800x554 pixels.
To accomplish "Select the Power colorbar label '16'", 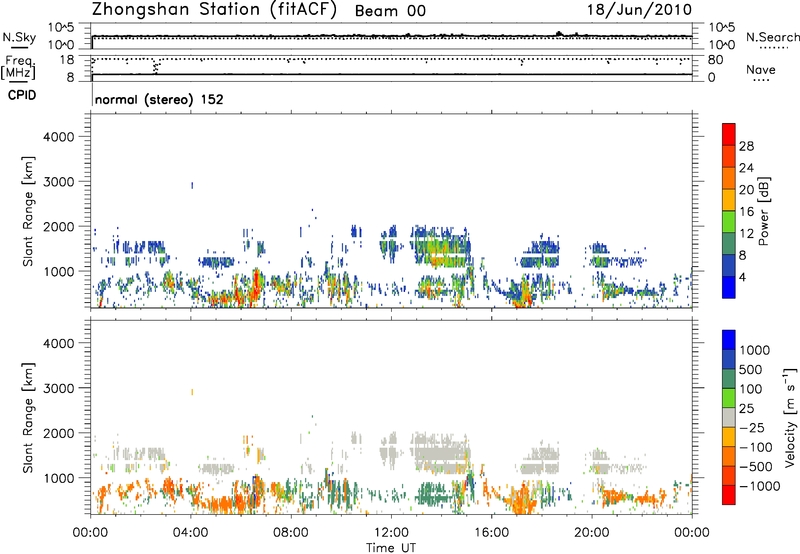I will point(746,212).
